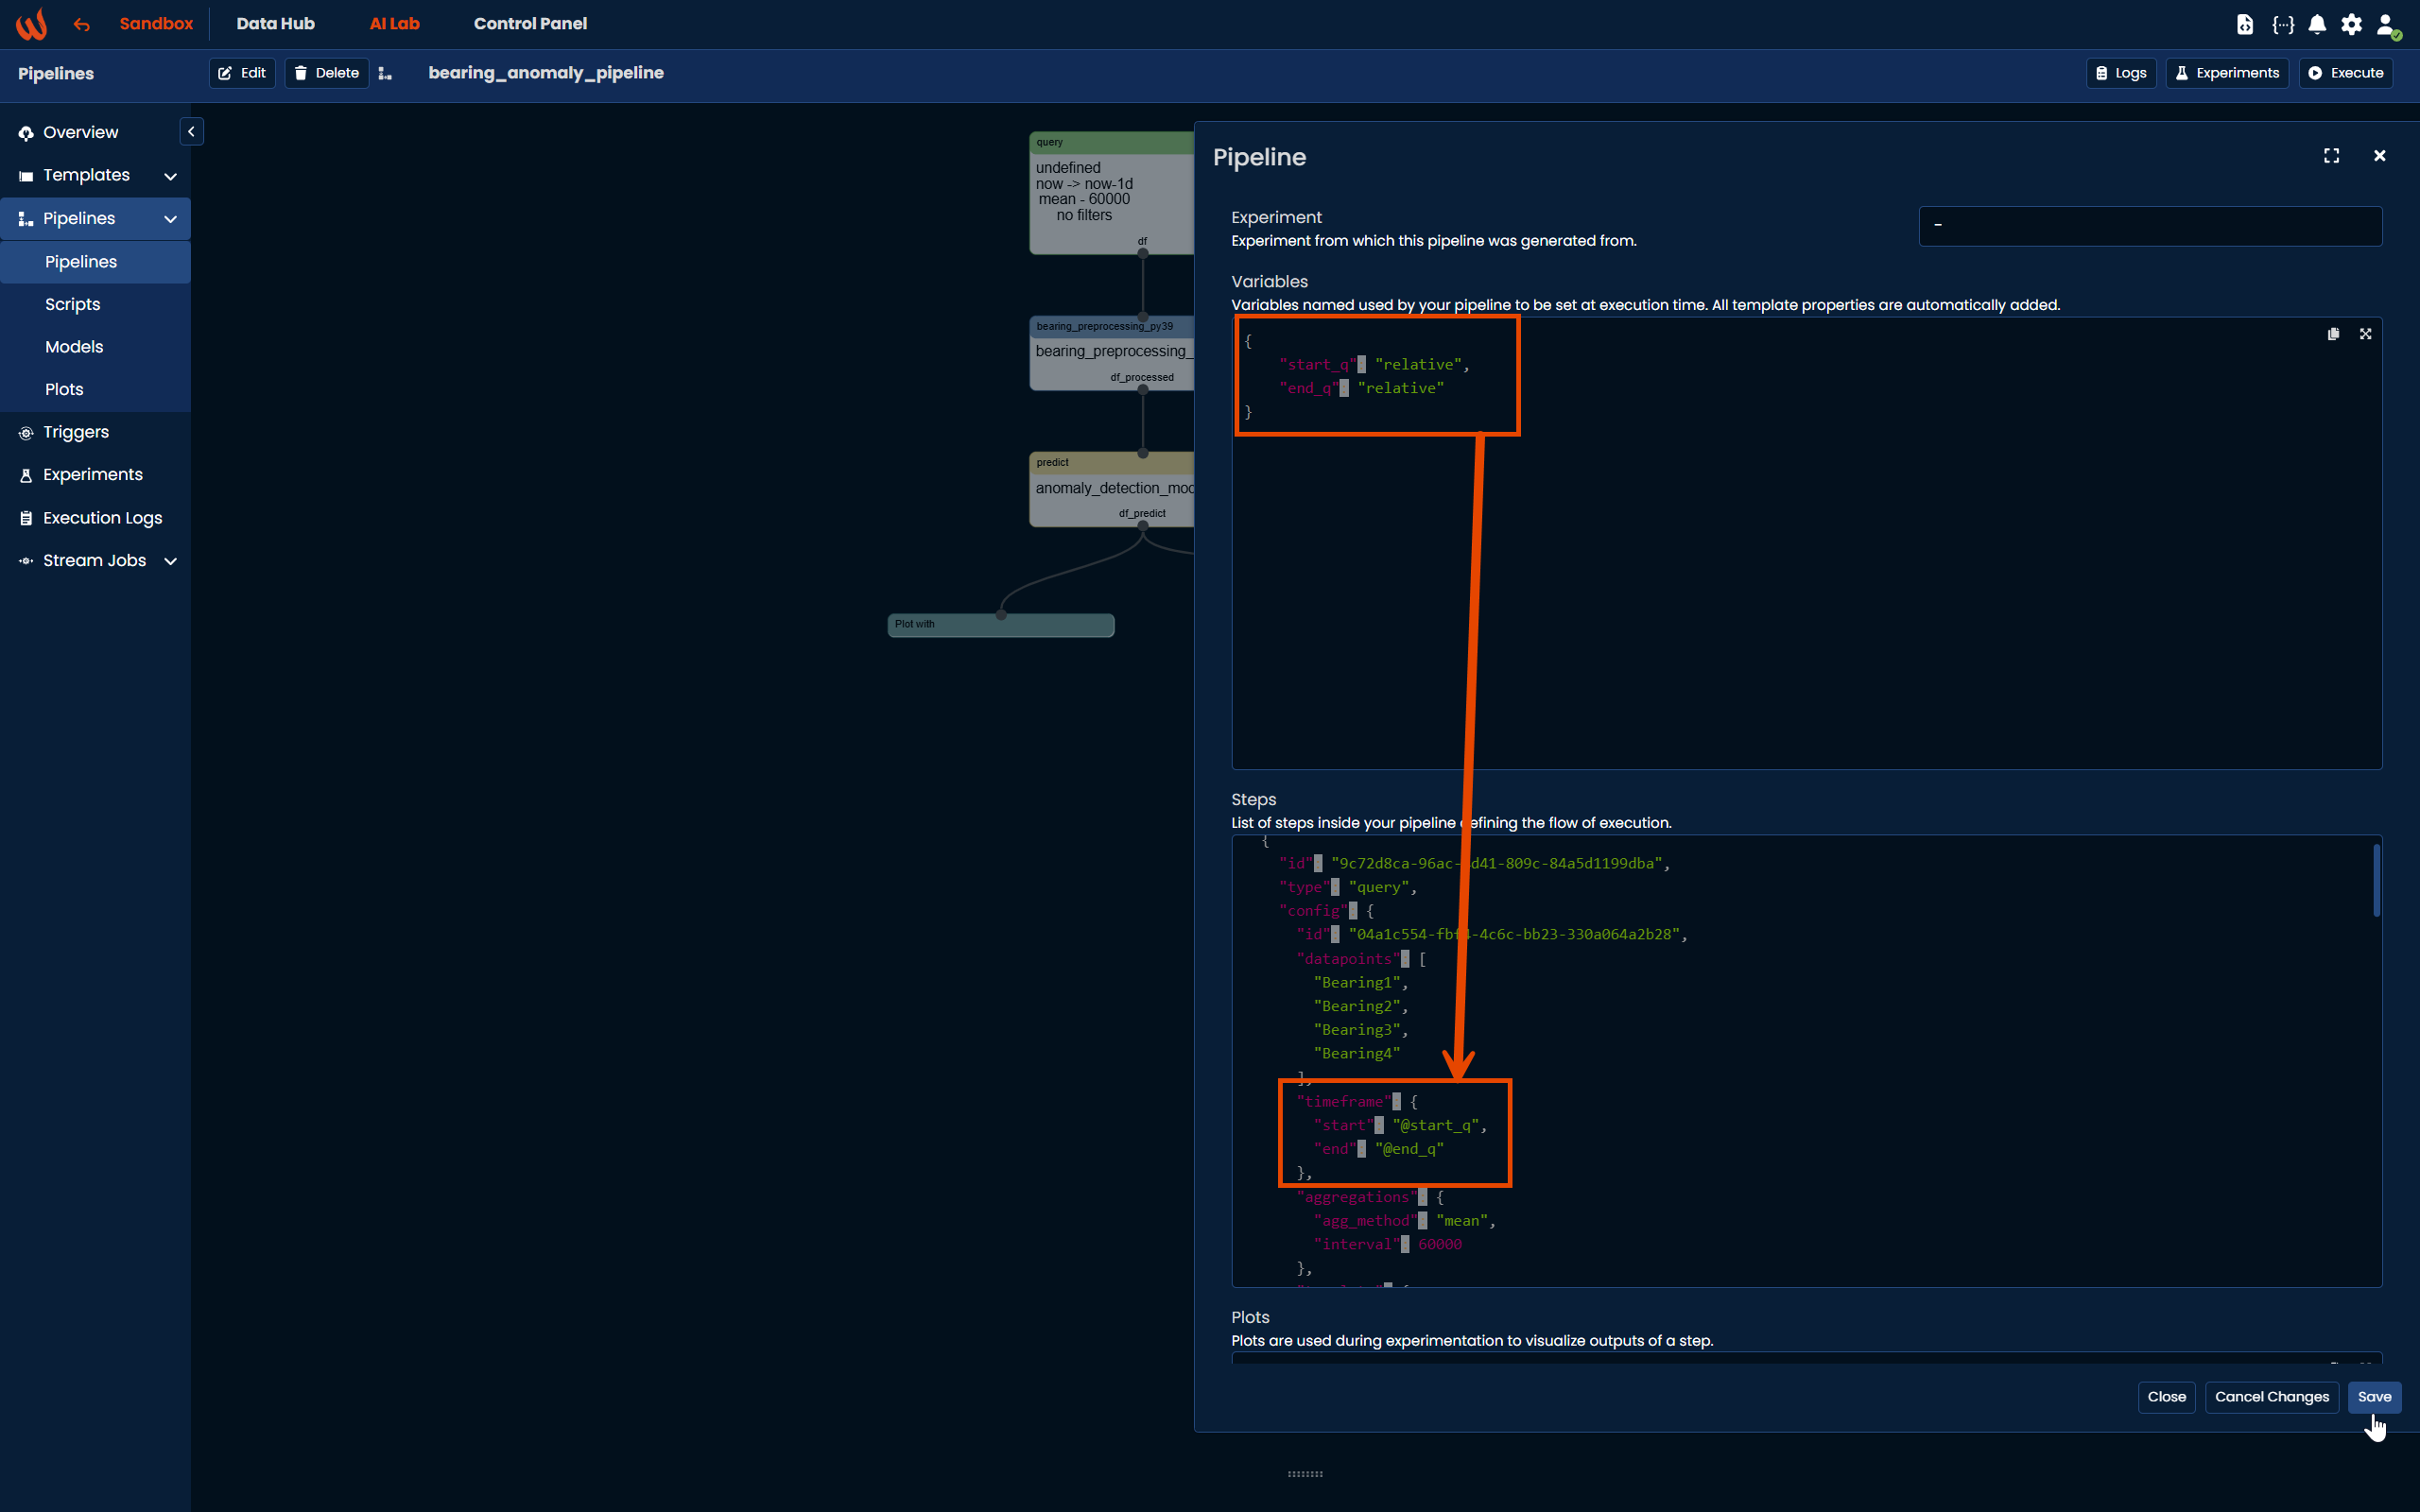Click the Save button
This screenshot has width=2420, height=1512.
2373,1397
